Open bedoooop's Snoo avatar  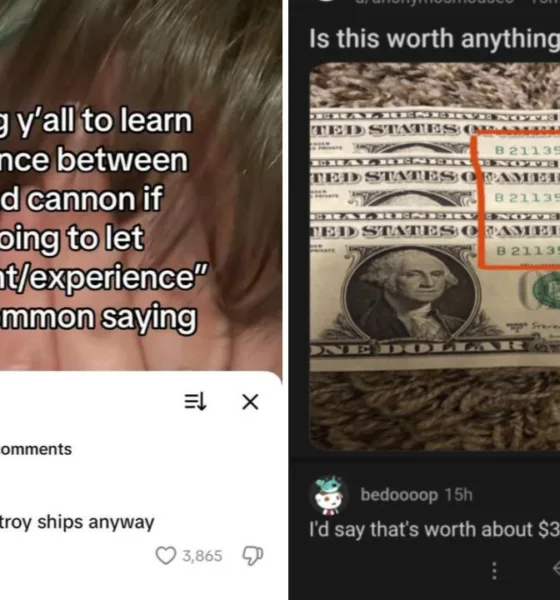click(x=330, y=495)
